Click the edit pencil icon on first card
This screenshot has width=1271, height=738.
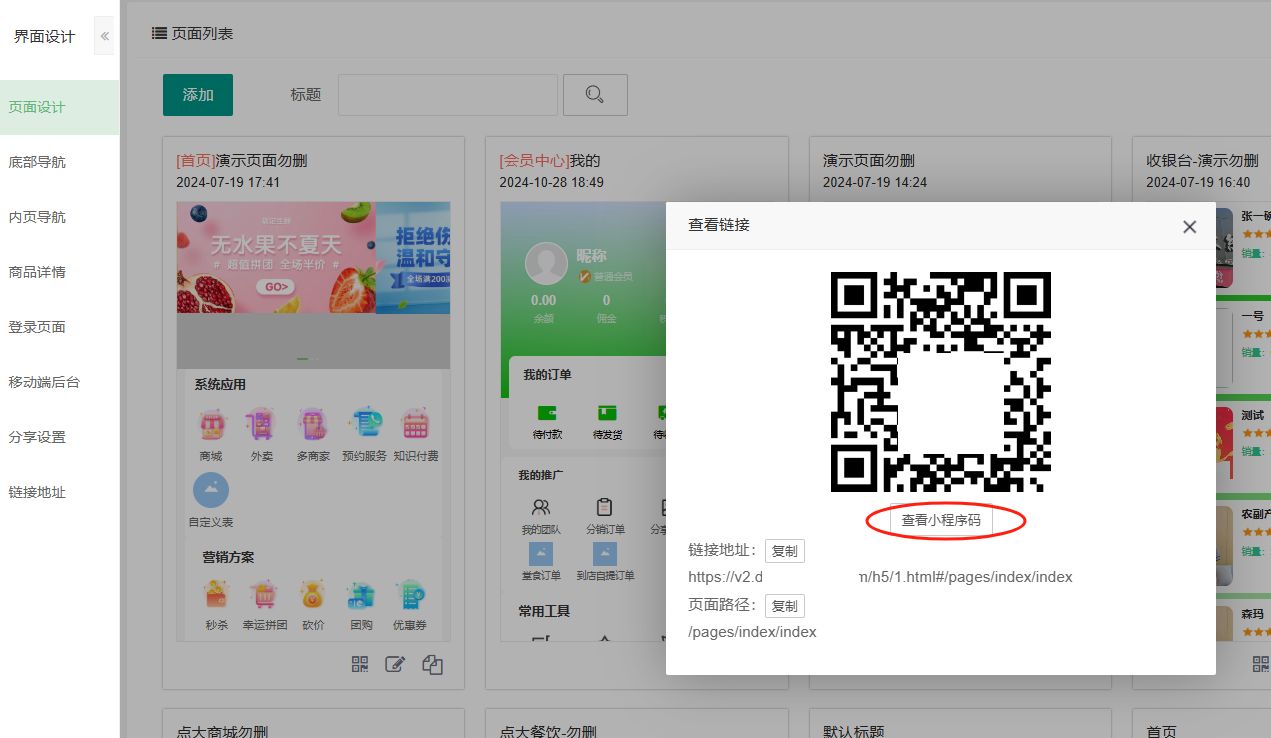coord(395,664)
